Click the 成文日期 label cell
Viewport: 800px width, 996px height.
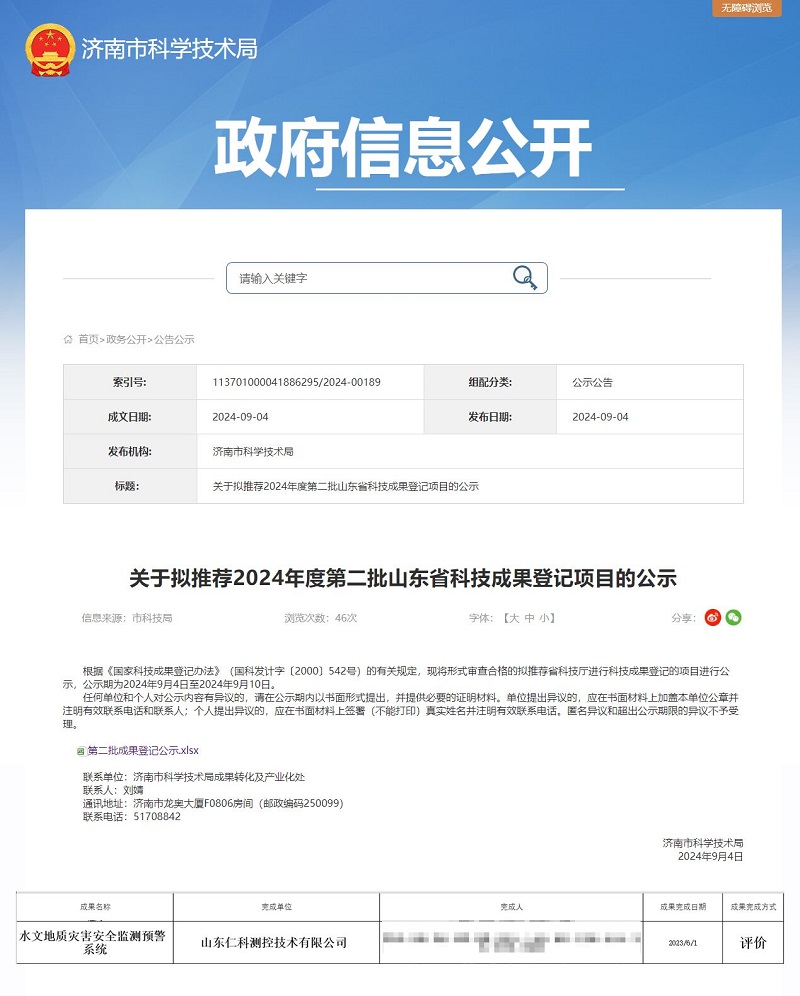tap(130, 417)
